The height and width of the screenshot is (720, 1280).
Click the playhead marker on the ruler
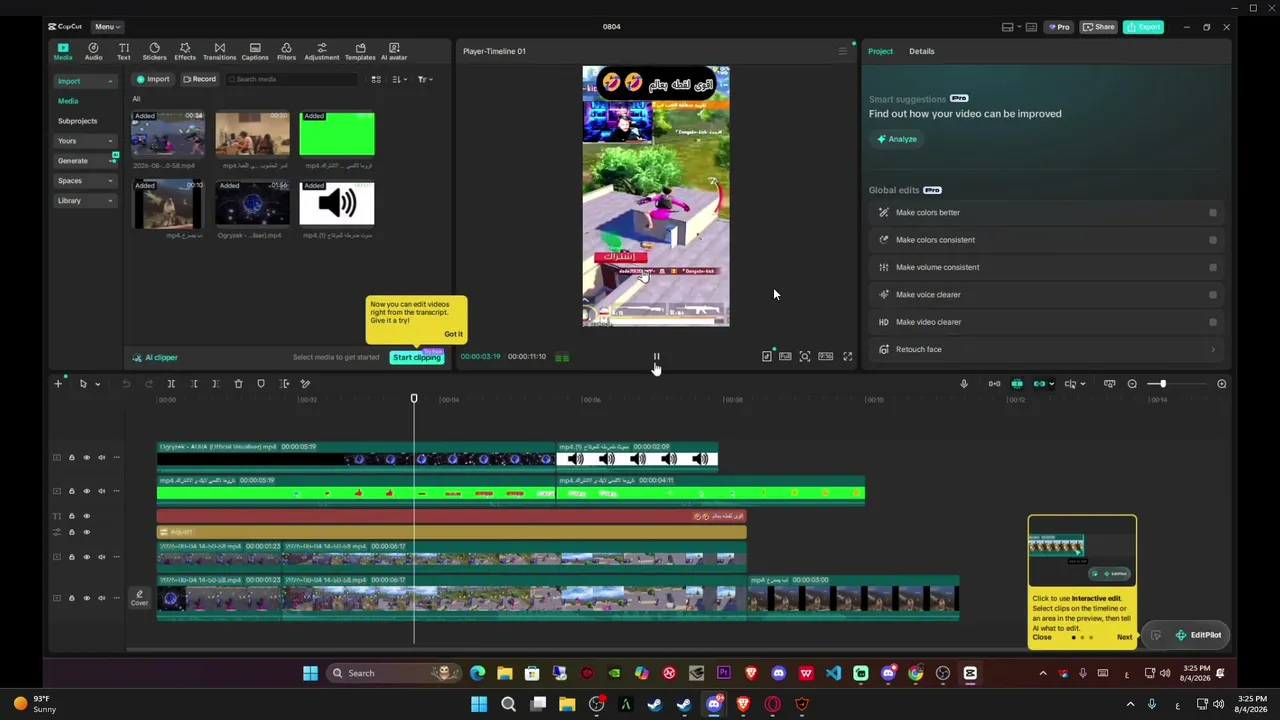pyautogui.click(x=414, y=399)
